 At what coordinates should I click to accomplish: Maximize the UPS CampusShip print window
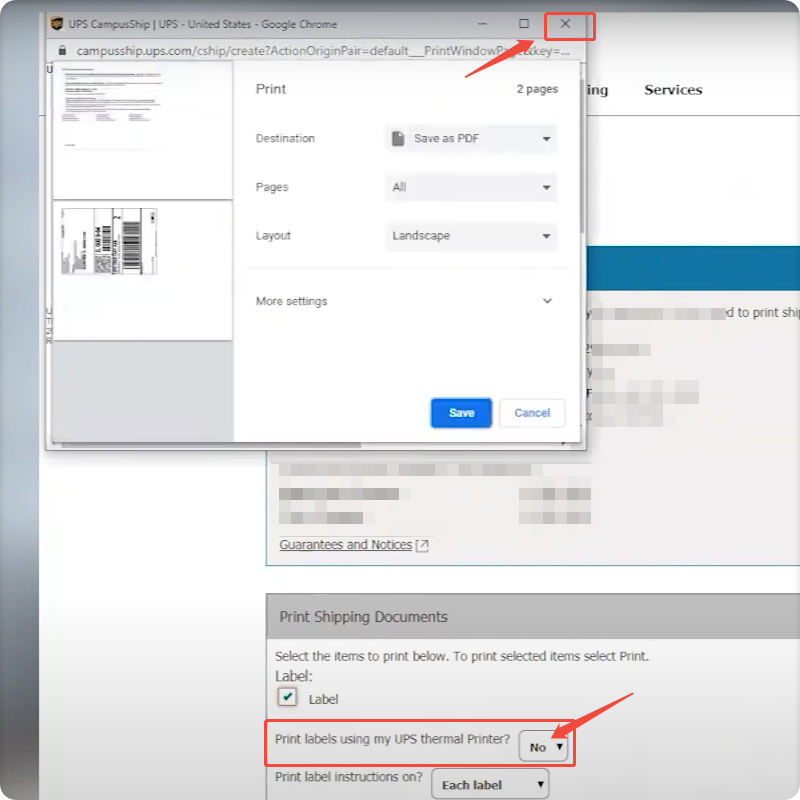(524, 23)
